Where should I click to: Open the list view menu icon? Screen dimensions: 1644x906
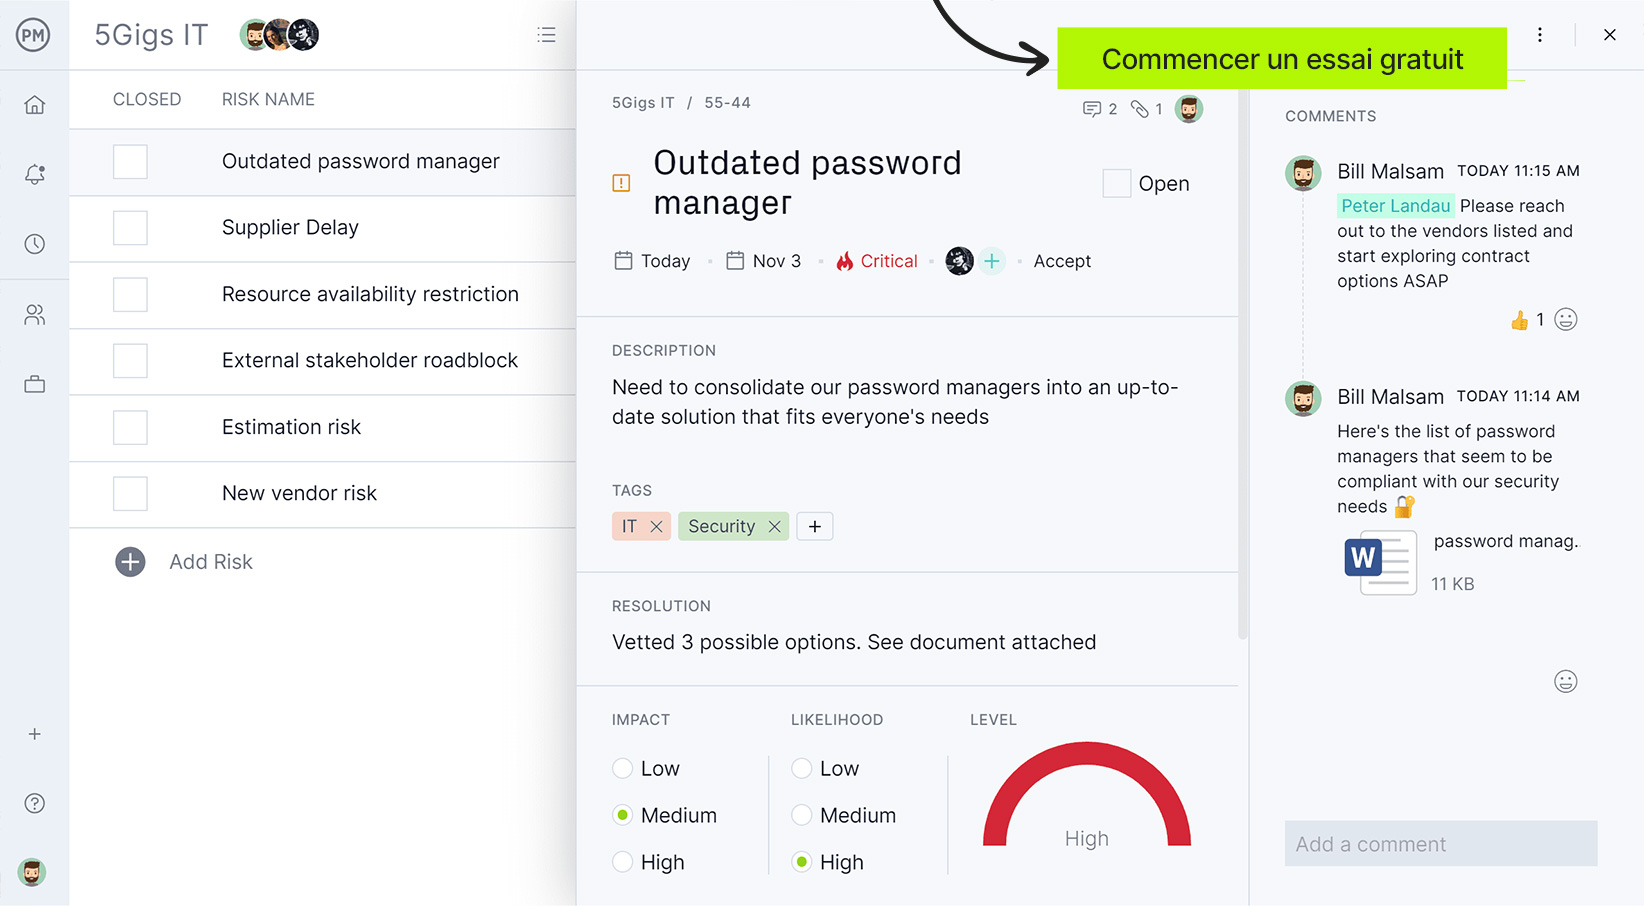(546, 35)
